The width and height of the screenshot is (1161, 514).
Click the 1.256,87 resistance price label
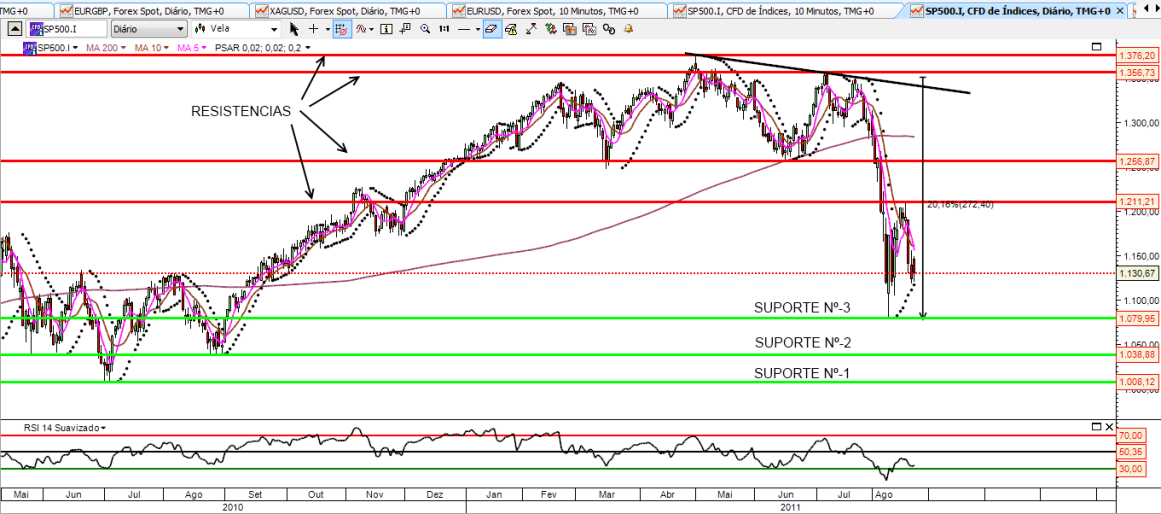[1139, 161]
